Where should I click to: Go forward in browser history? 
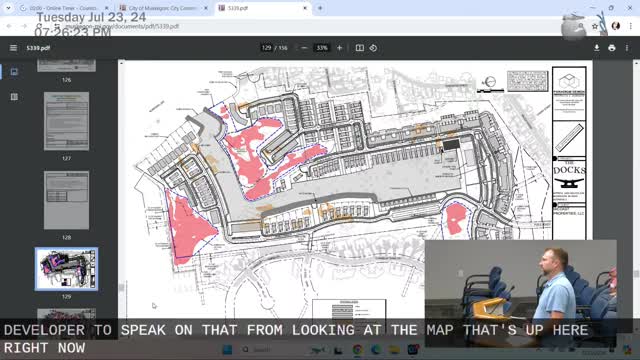[24, 26]
